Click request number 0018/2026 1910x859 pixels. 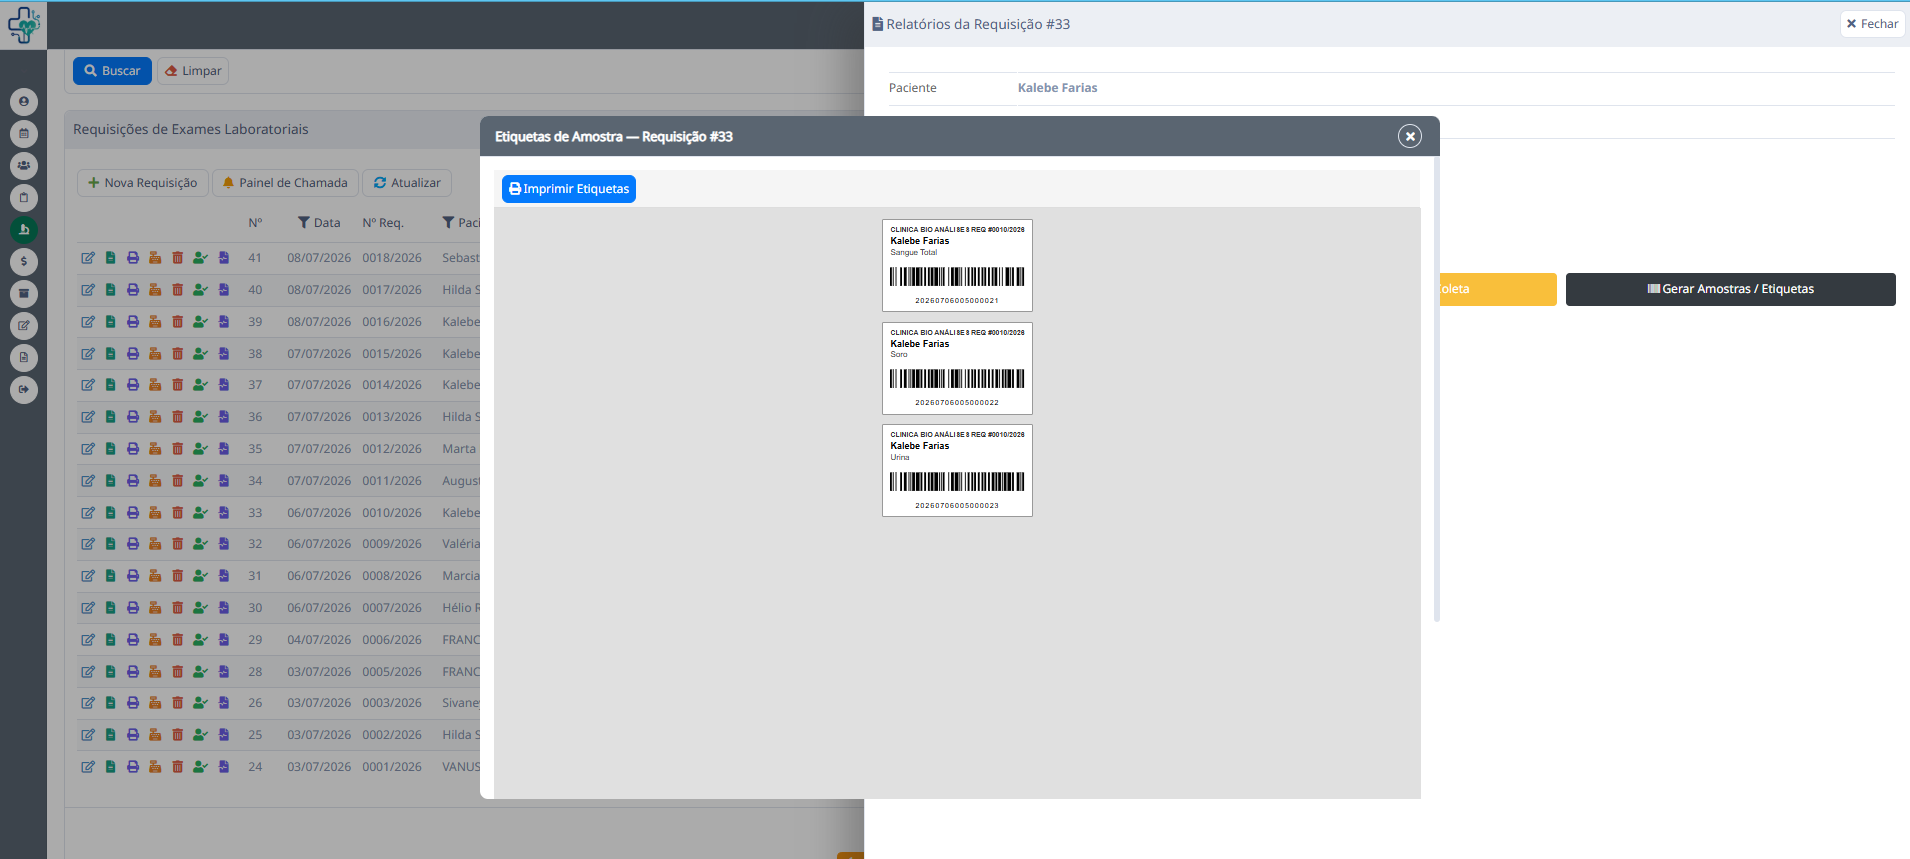(392, 258)
